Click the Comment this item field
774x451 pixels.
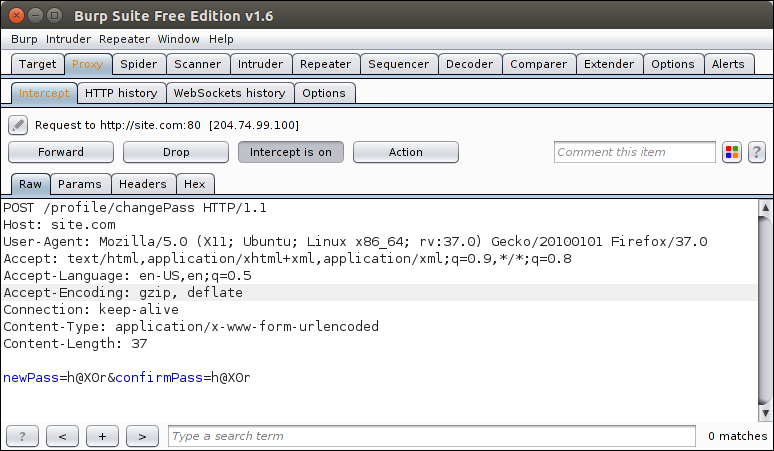[635, 152]
